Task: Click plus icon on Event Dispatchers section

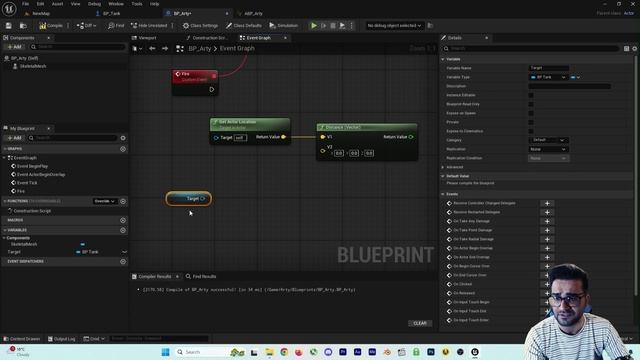Action: (x=123, y=262)
